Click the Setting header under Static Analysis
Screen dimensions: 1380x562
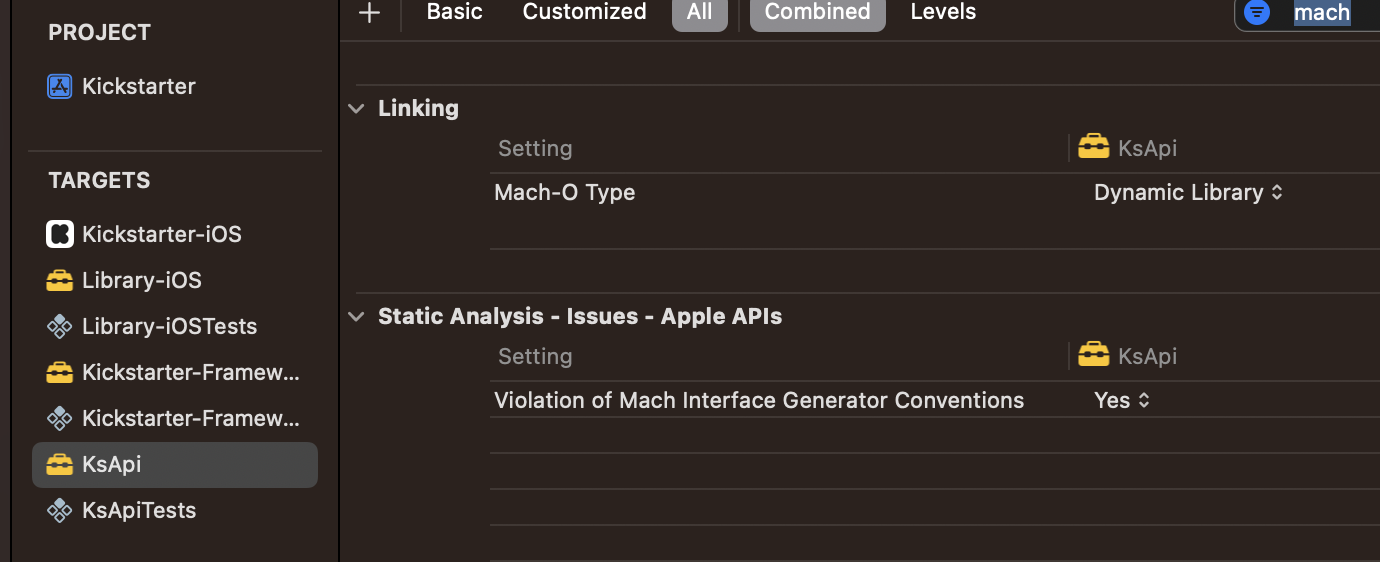[x=535, y=356]
